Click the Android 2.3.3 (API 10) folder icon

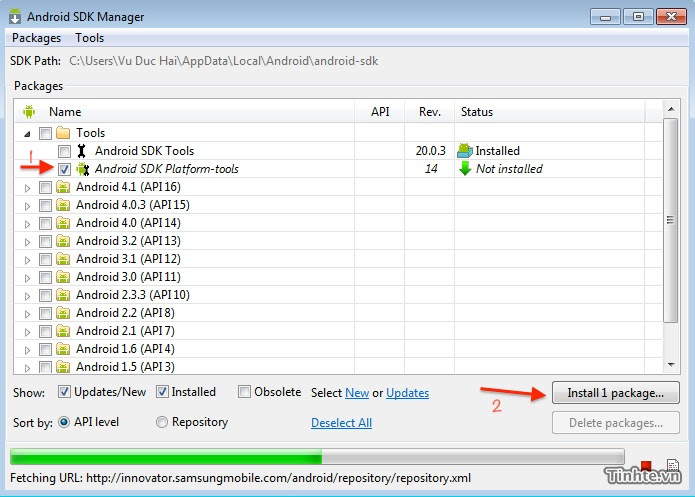click(x=63, y=295)
